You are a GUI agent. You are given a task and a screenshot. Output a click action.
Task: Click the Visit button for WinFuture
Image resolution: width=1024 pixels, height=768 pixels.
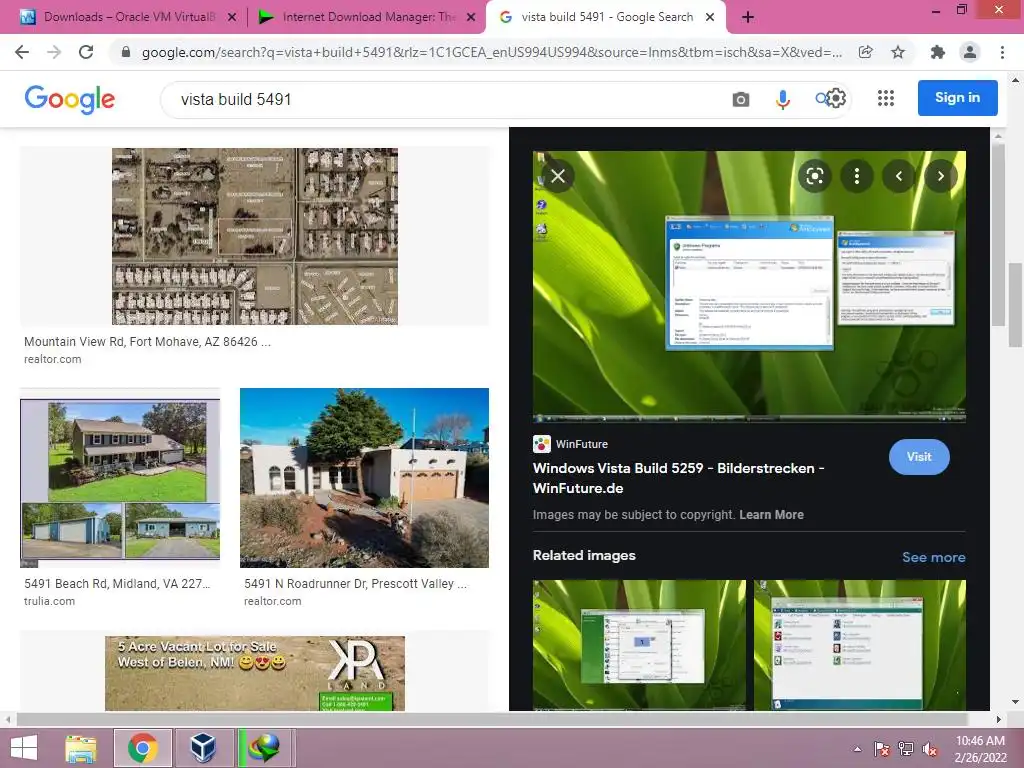(x=919, y=457)
